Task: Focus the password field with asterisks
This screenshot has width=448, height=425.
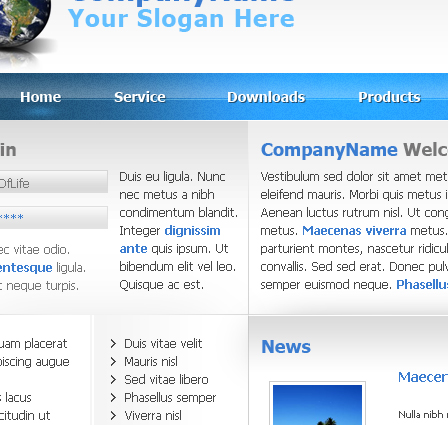Action: [53, 217]
